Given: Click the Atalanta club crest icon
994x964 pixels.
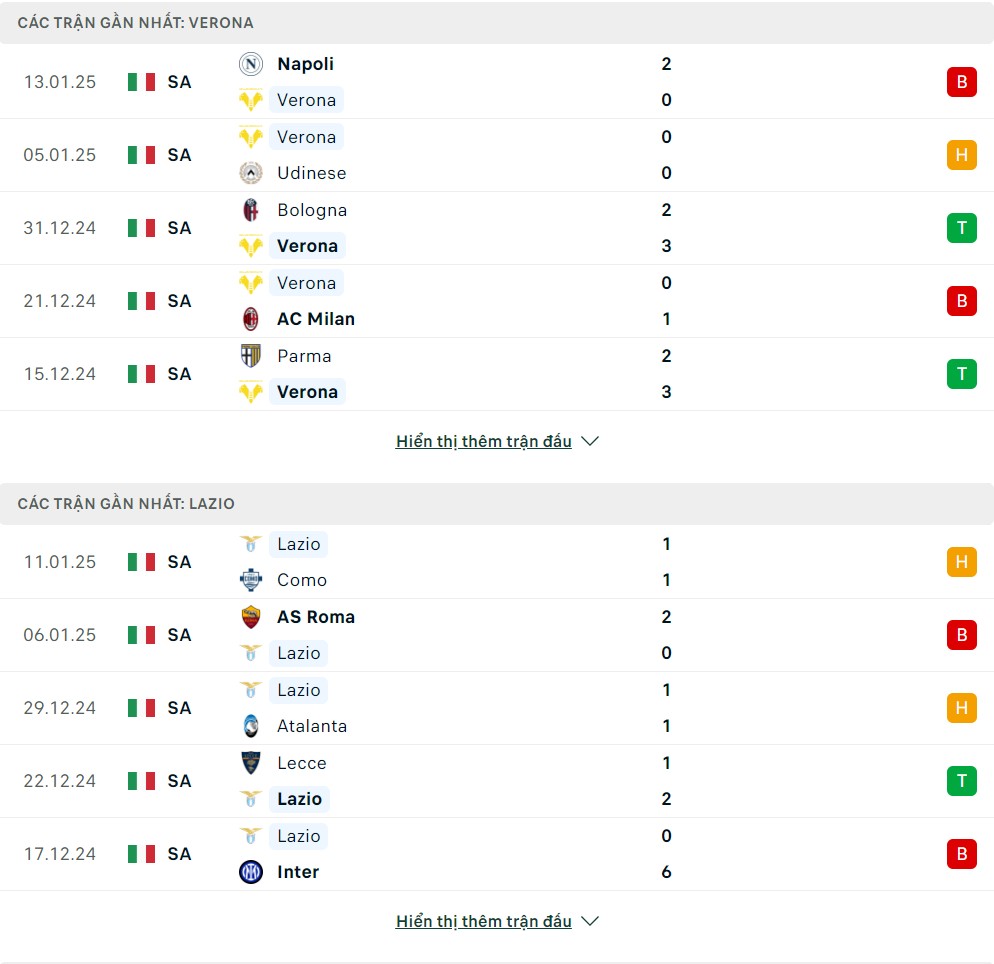Looking at the screenshot, I should [251, 726].
